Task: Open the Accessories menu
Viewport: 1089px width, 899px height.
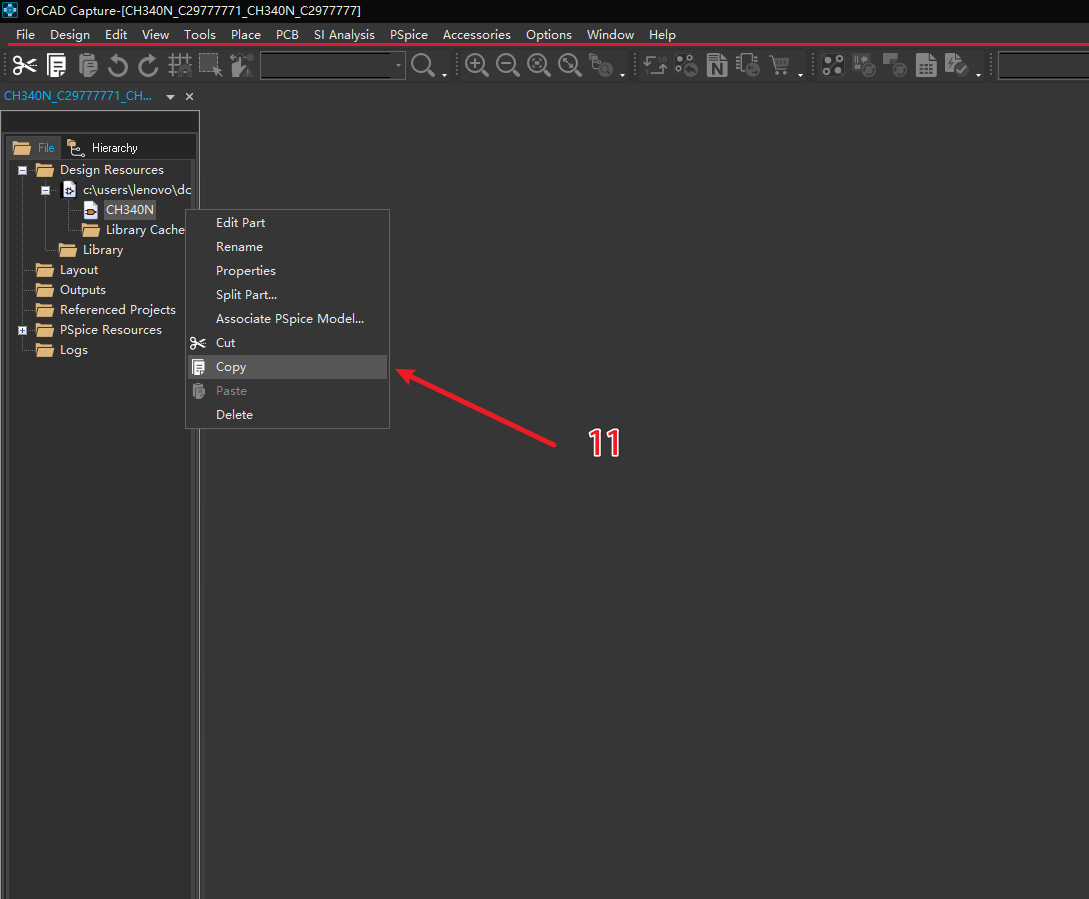Action: point(476,34)
